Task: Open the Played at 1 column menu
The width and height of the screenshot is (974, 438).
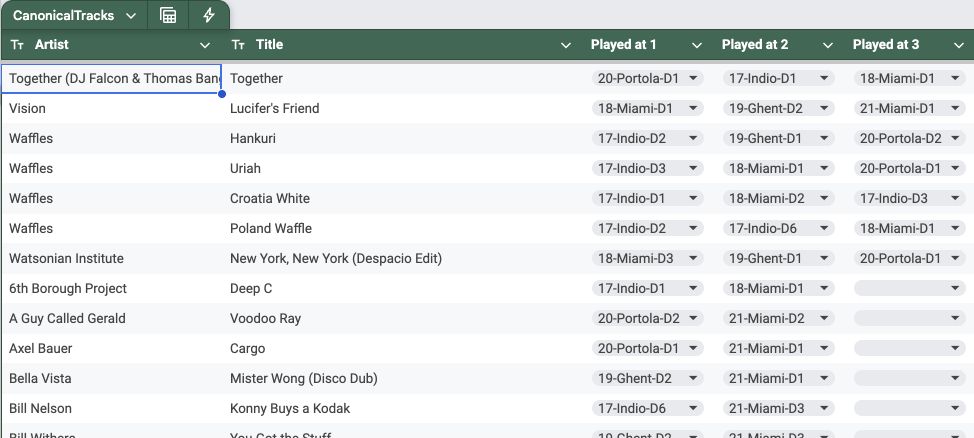Action: pyautogui.click(x=697, y=45)
